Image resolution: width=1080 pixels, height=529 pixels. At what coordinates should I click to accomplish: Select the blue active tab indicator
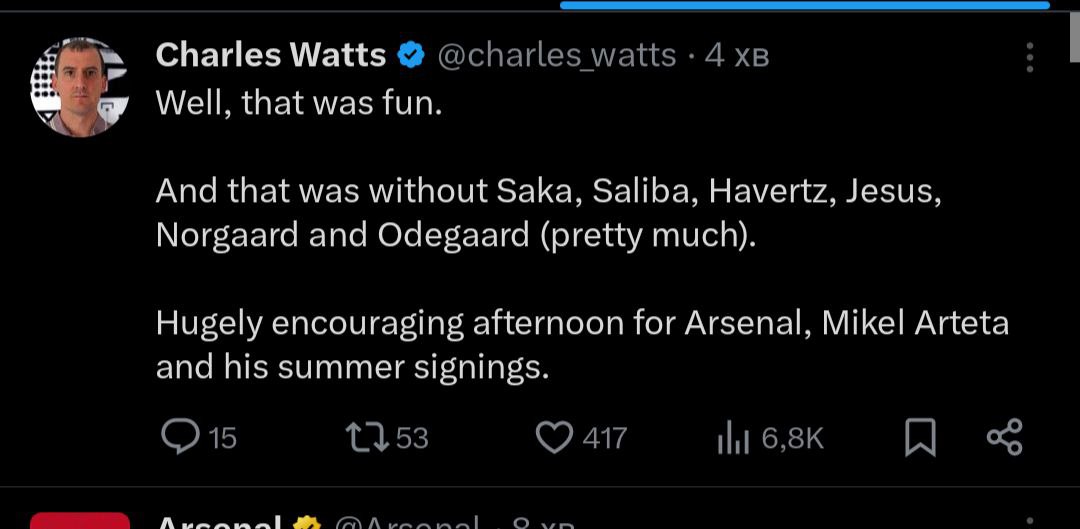pos(804,5)
